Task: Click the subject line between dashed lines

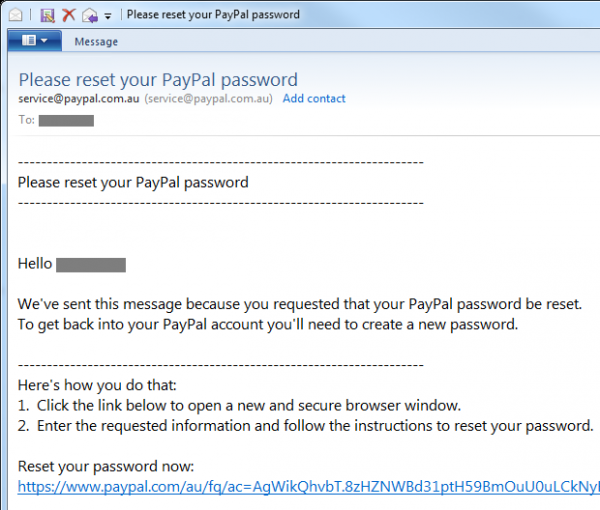Action: coord(133,182)
